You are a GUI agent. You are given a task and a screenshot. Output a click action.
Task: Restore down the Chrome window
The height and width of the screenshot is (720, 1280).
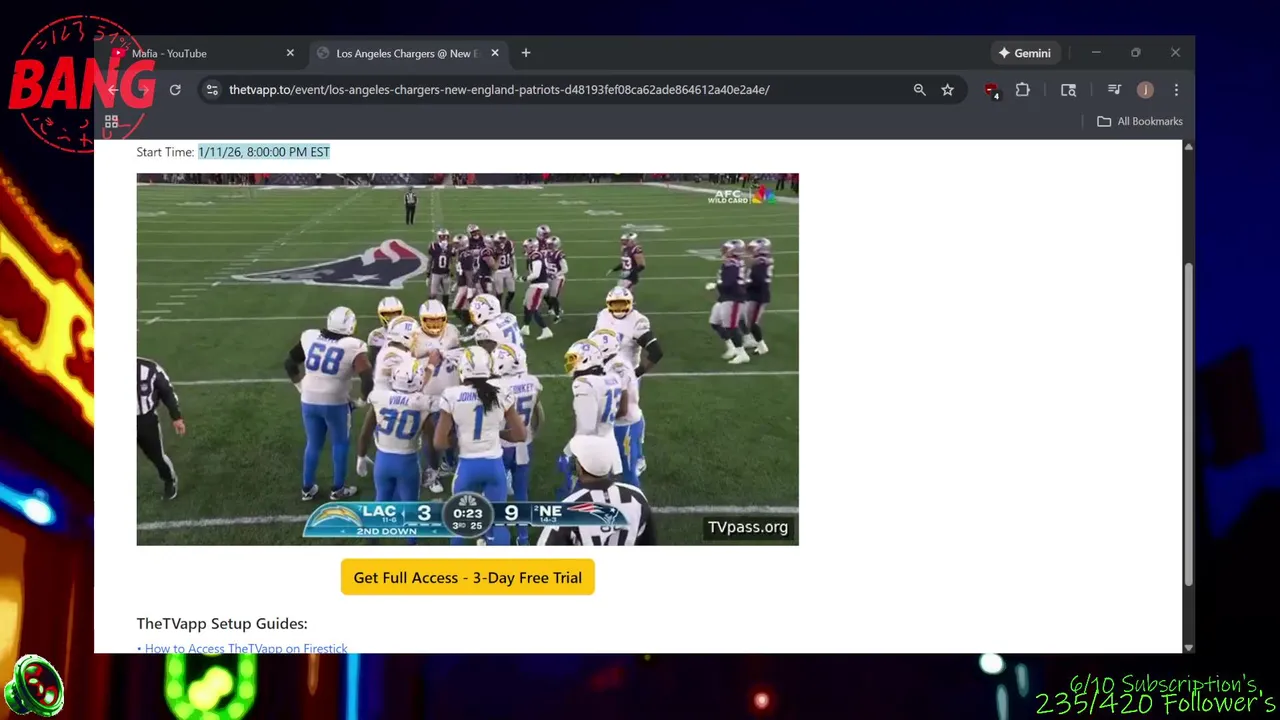(x=1136, y=53)
